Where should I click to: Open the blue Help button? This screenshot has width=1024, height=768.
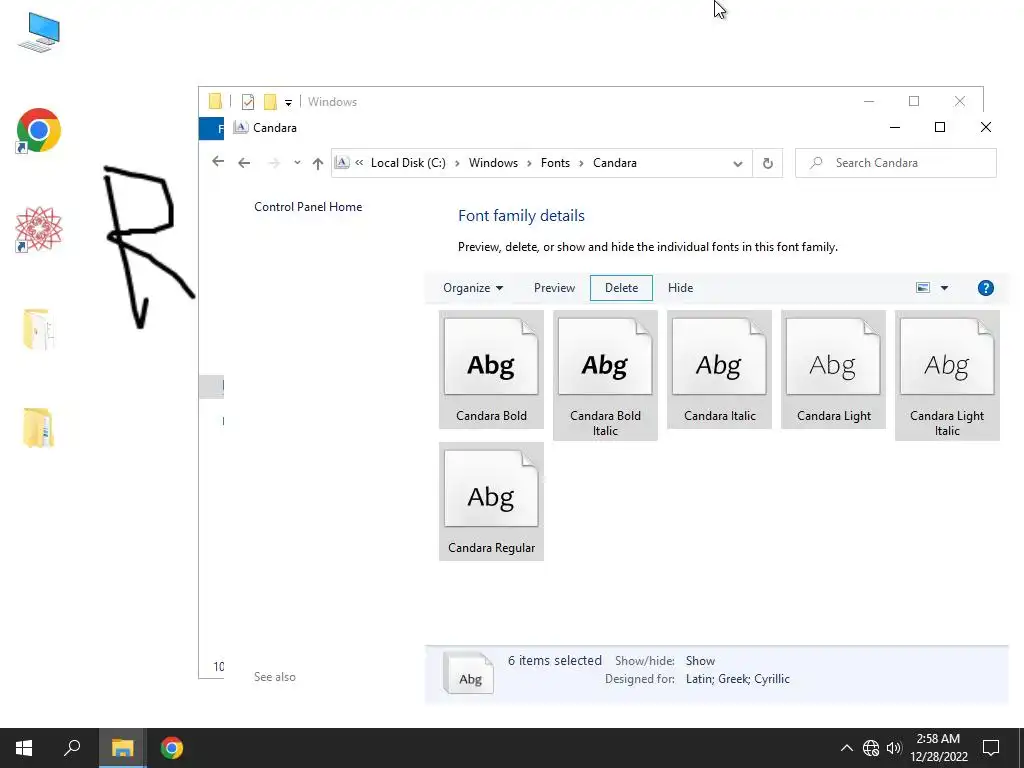point(985,288)
